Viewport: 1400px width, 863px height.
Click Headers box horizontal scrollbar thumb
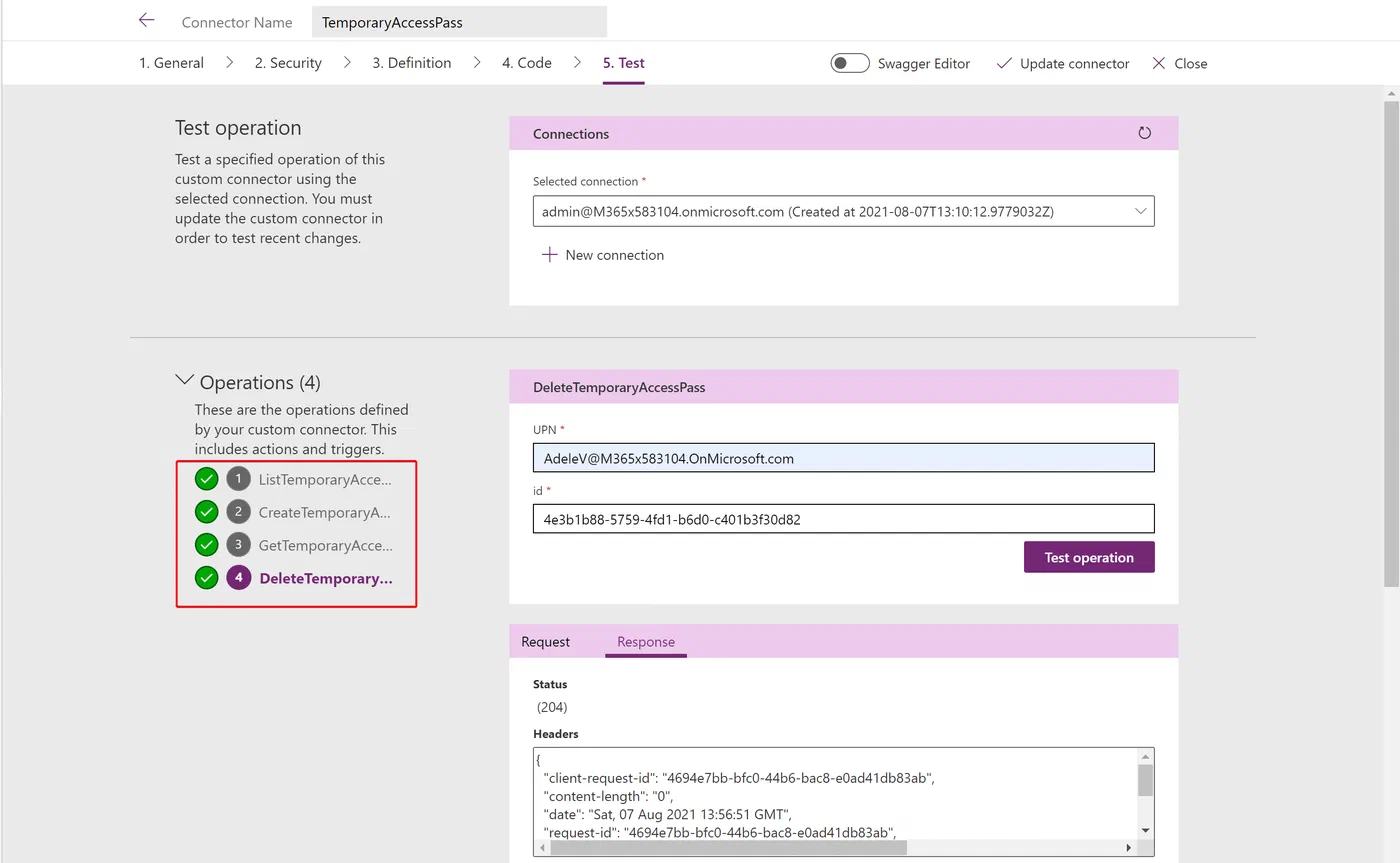click(728, 847)
